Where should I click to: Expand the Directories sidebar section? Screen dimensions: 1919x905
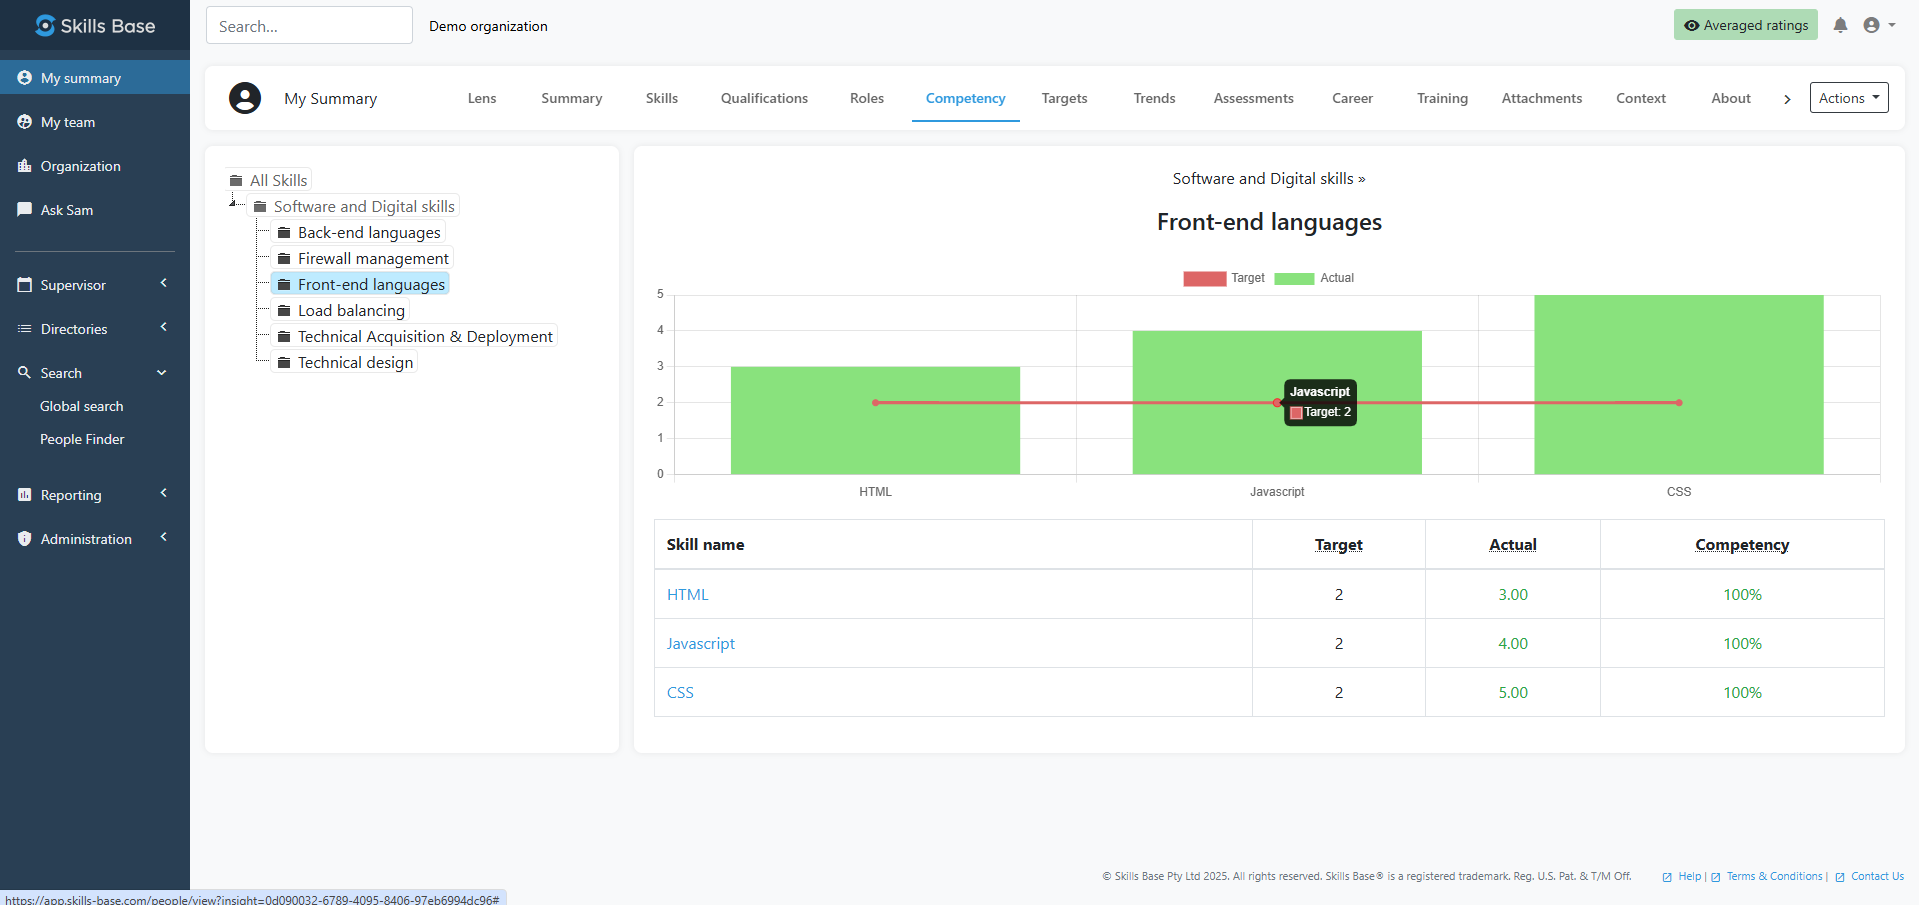pyautogui.click(x=163, y=328)
